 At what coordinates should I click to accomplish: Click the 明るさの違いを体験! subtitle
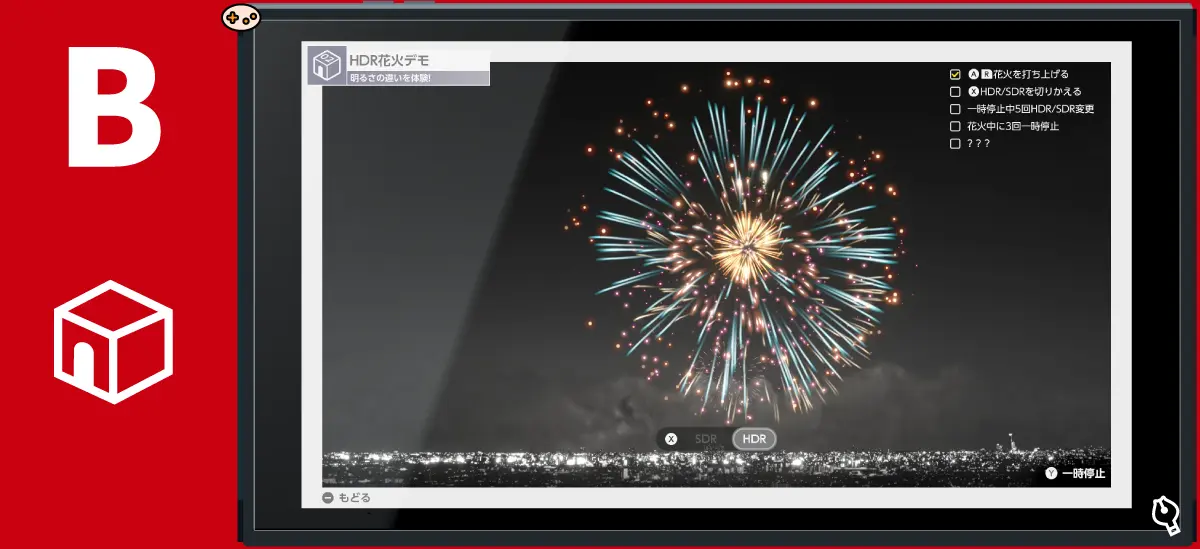tap(390, 78)
